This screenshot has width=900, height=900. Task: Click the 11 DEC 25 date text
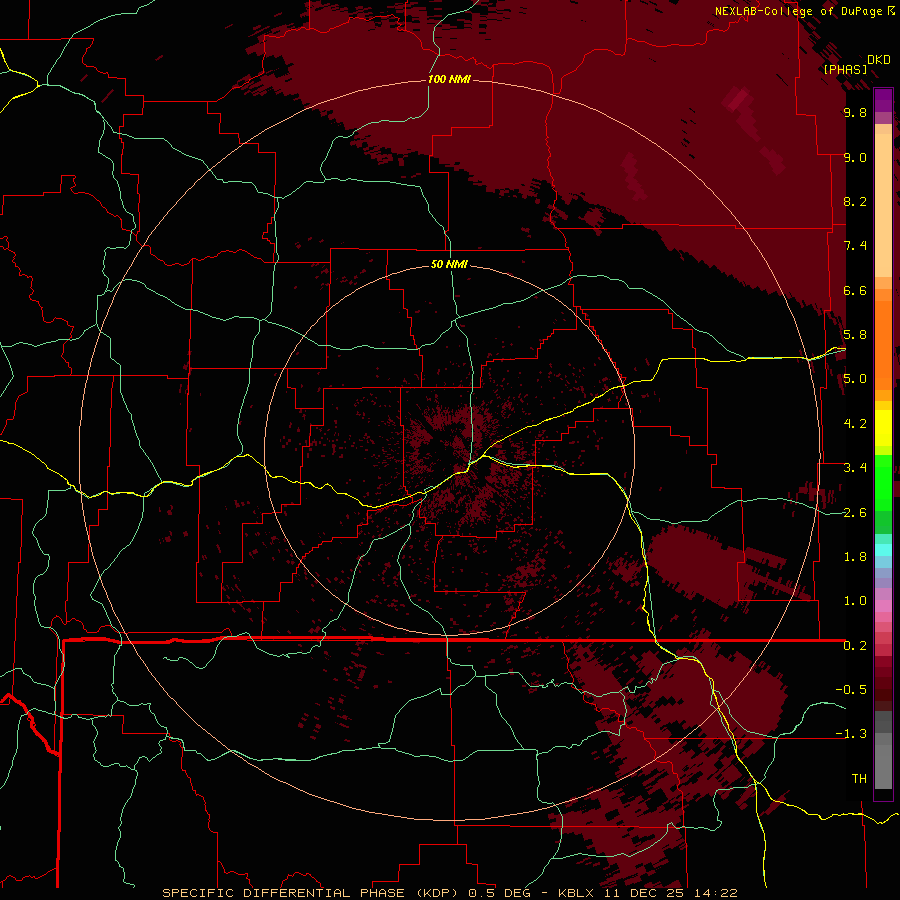[645, 893]
